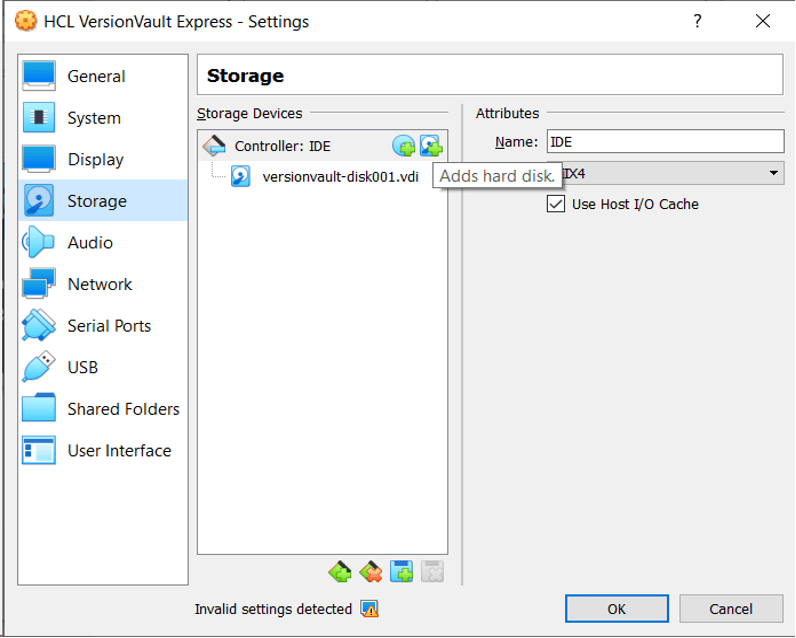Open the General settings category
The height and width of the screenshot is (638, 796).
point(103,76)
